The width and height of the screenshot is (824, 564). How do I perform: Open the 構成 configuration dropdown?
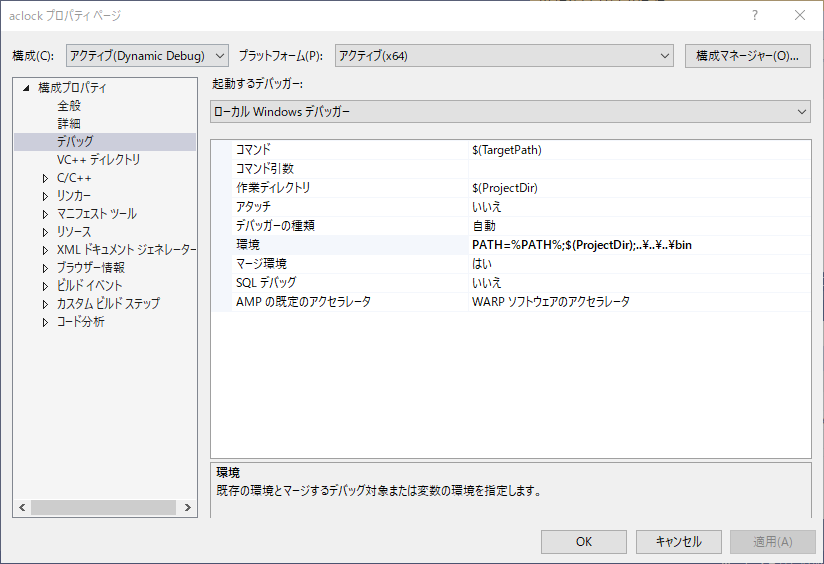point(147,56)
